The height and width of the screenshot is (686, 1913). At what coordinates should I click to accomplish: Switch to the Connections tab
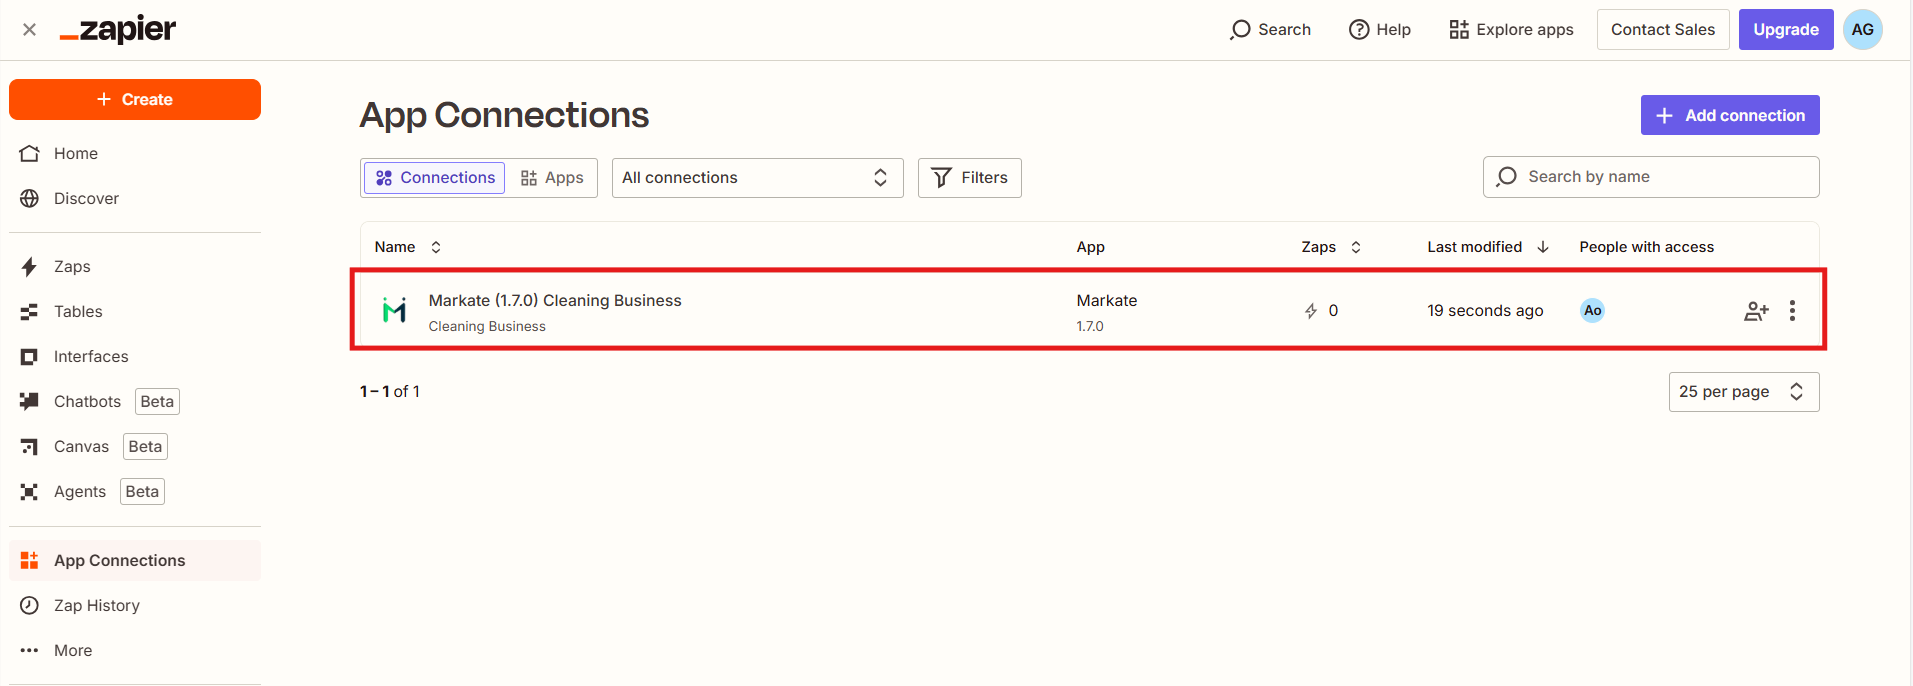click(435, 178)
